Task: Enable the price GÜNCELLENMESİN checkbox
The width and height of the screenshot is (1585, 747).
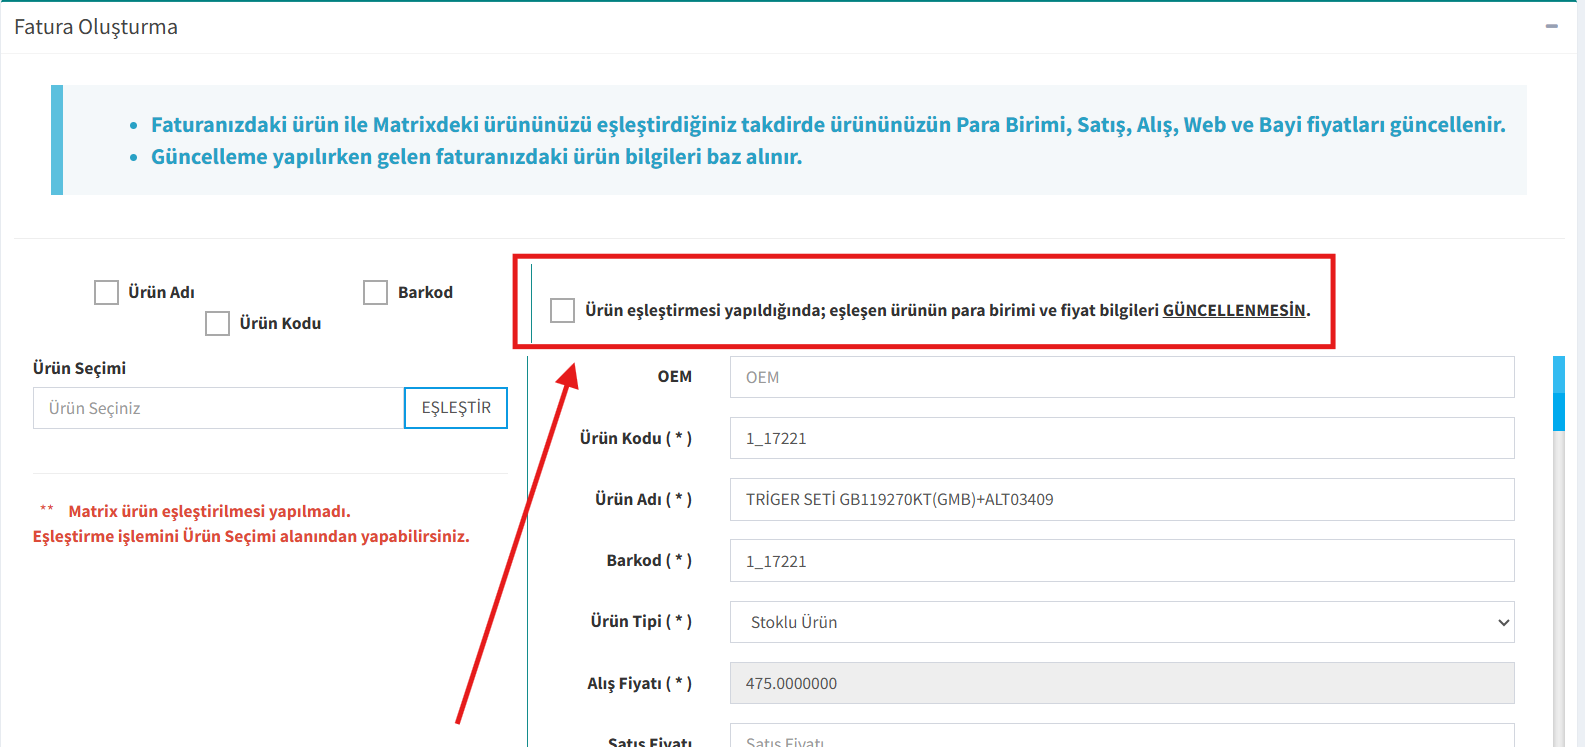Action: [562, 310]
